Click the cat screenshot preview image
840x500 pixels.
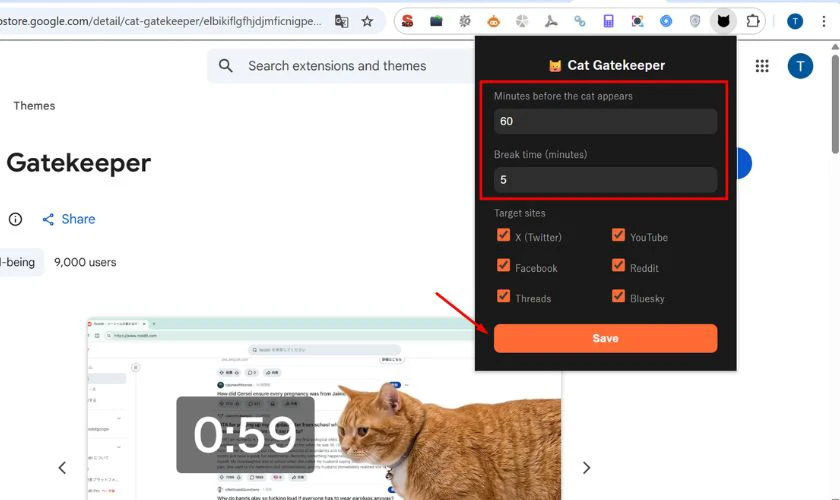pyautogui.click(x=324, y=408)
